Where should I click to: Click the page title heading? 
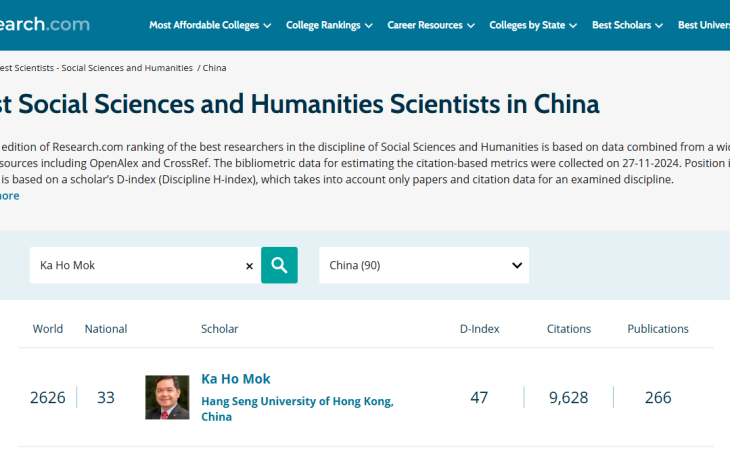(300, 104)
